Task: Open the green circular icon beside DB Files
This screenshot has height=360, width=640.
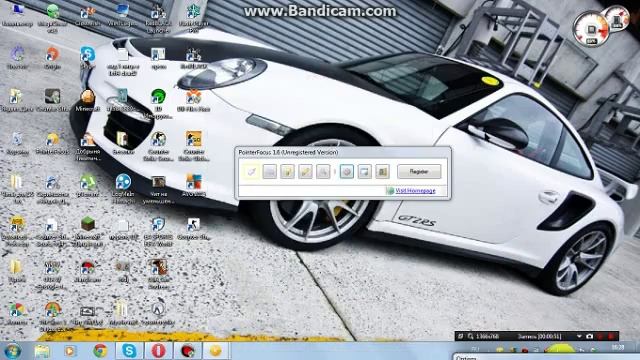Action: (158, 104)
